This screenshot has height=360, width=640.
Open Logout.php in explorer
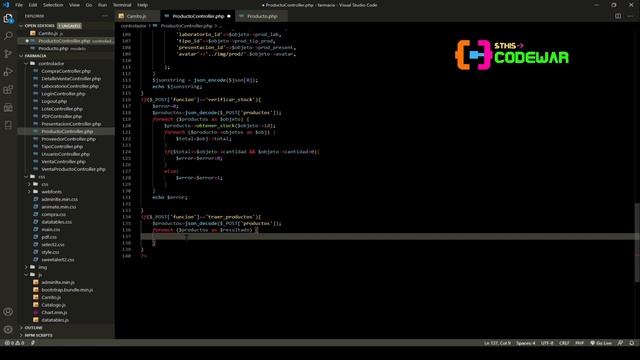54,101
